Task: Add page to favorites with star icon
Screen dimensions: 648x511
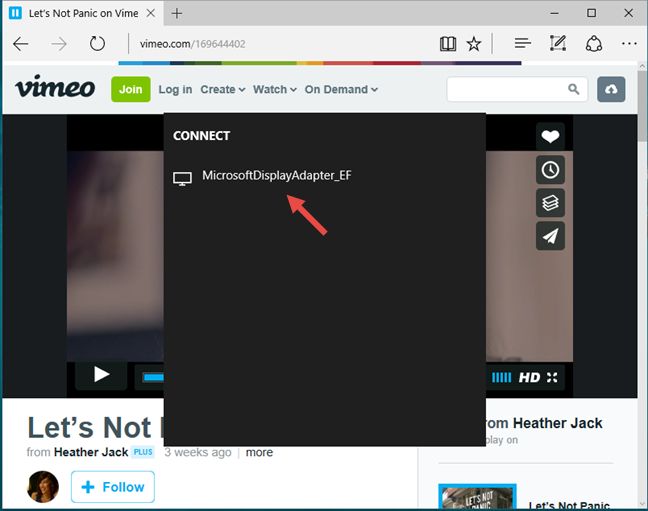Action: tap(474, 43)
